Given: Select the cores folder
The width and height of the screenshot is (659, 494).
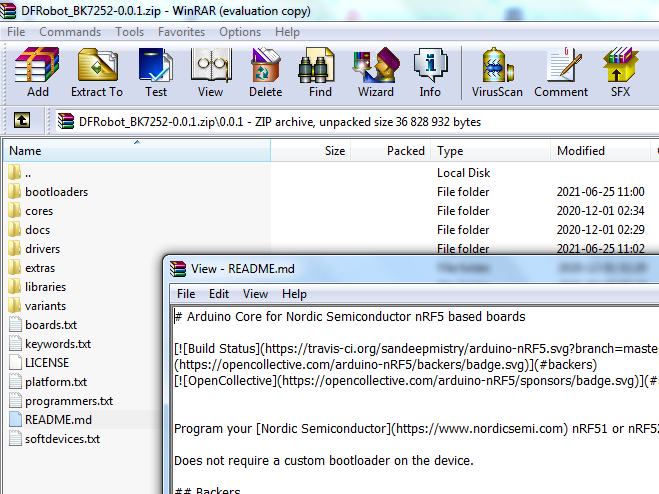Looking at the screenshot, I should coord(31,211).
